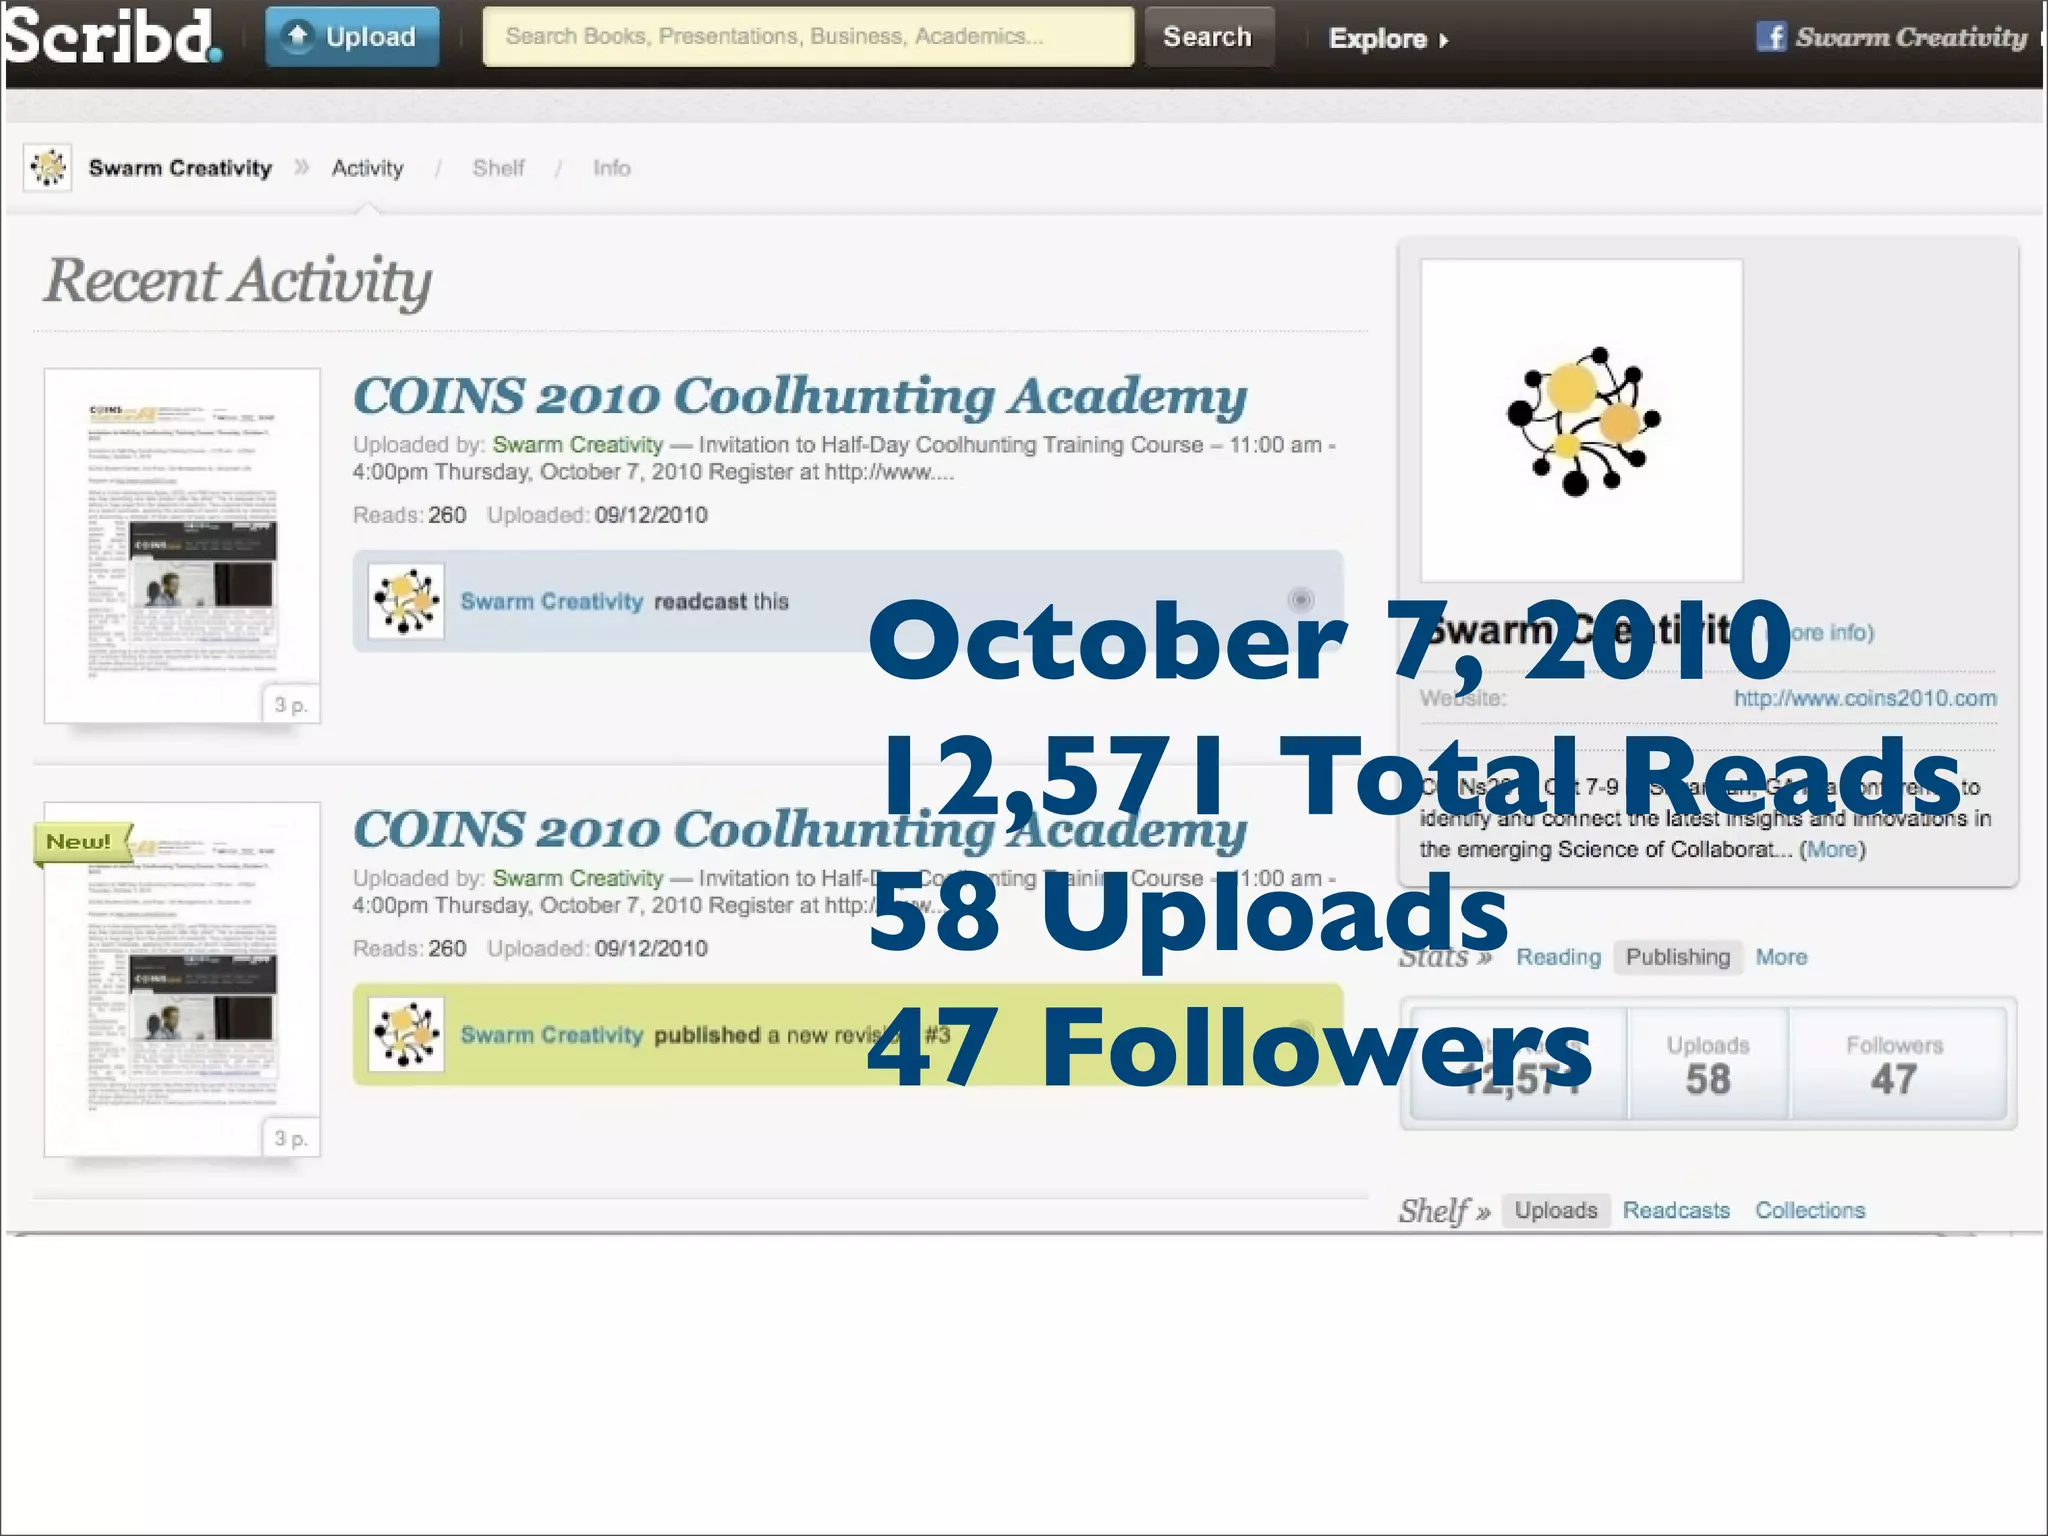Select the Readcasts shelf tab
Viewport: 2048px width, 1536px height.
[x=1676, y=1210]
